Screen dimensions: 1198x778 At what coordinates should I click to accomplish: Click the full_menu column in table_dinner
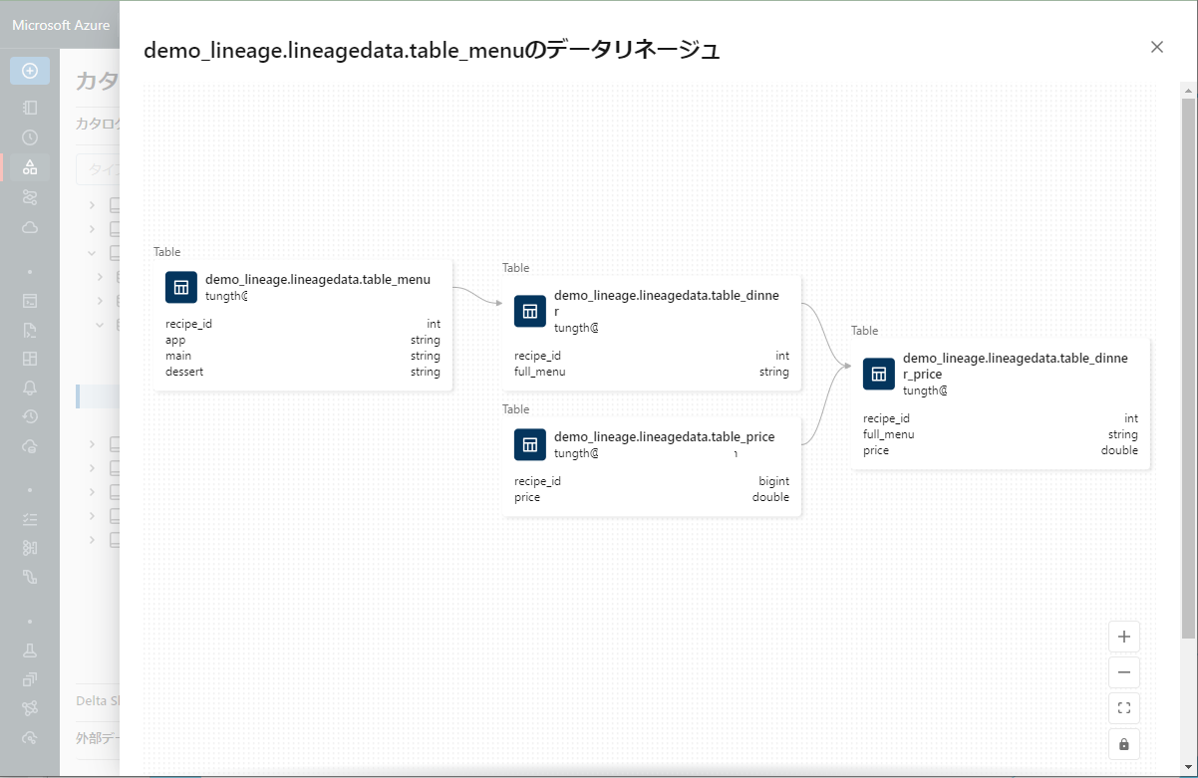(540, 372)
